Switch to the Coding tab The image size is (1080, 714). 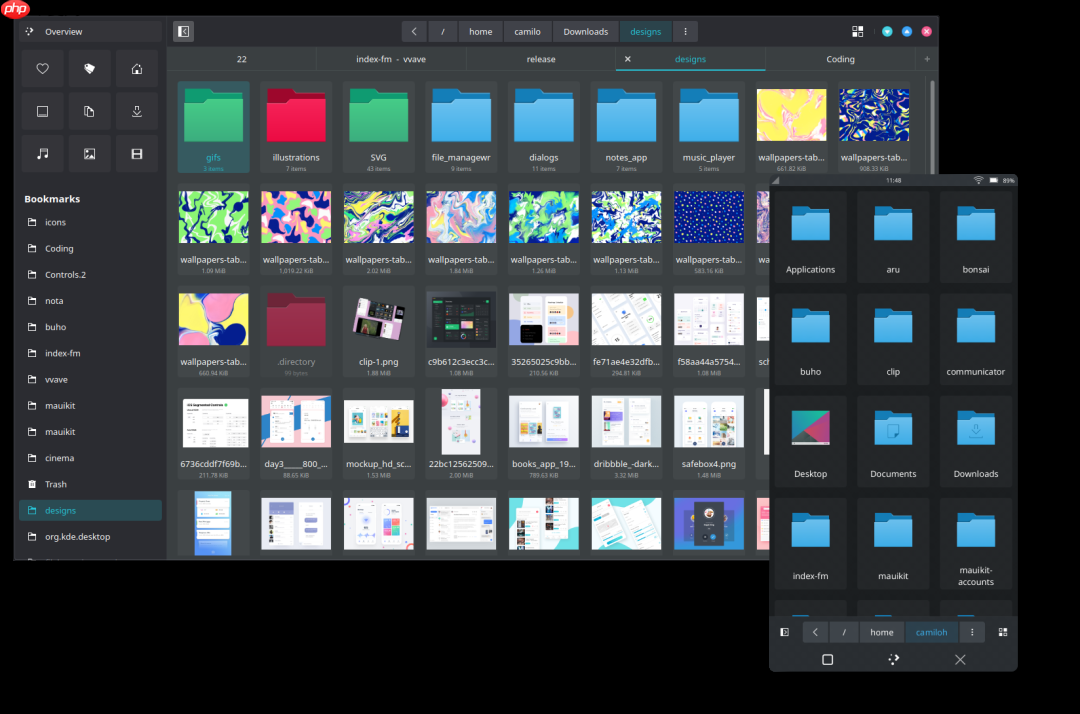pos(840,59)
